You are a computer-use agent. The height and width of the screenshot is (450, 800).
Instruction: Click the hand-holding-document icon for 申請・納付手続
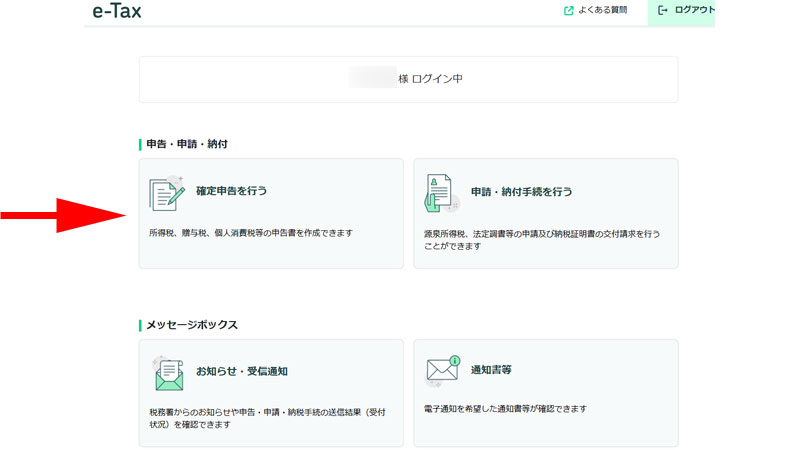coord(441,193)
